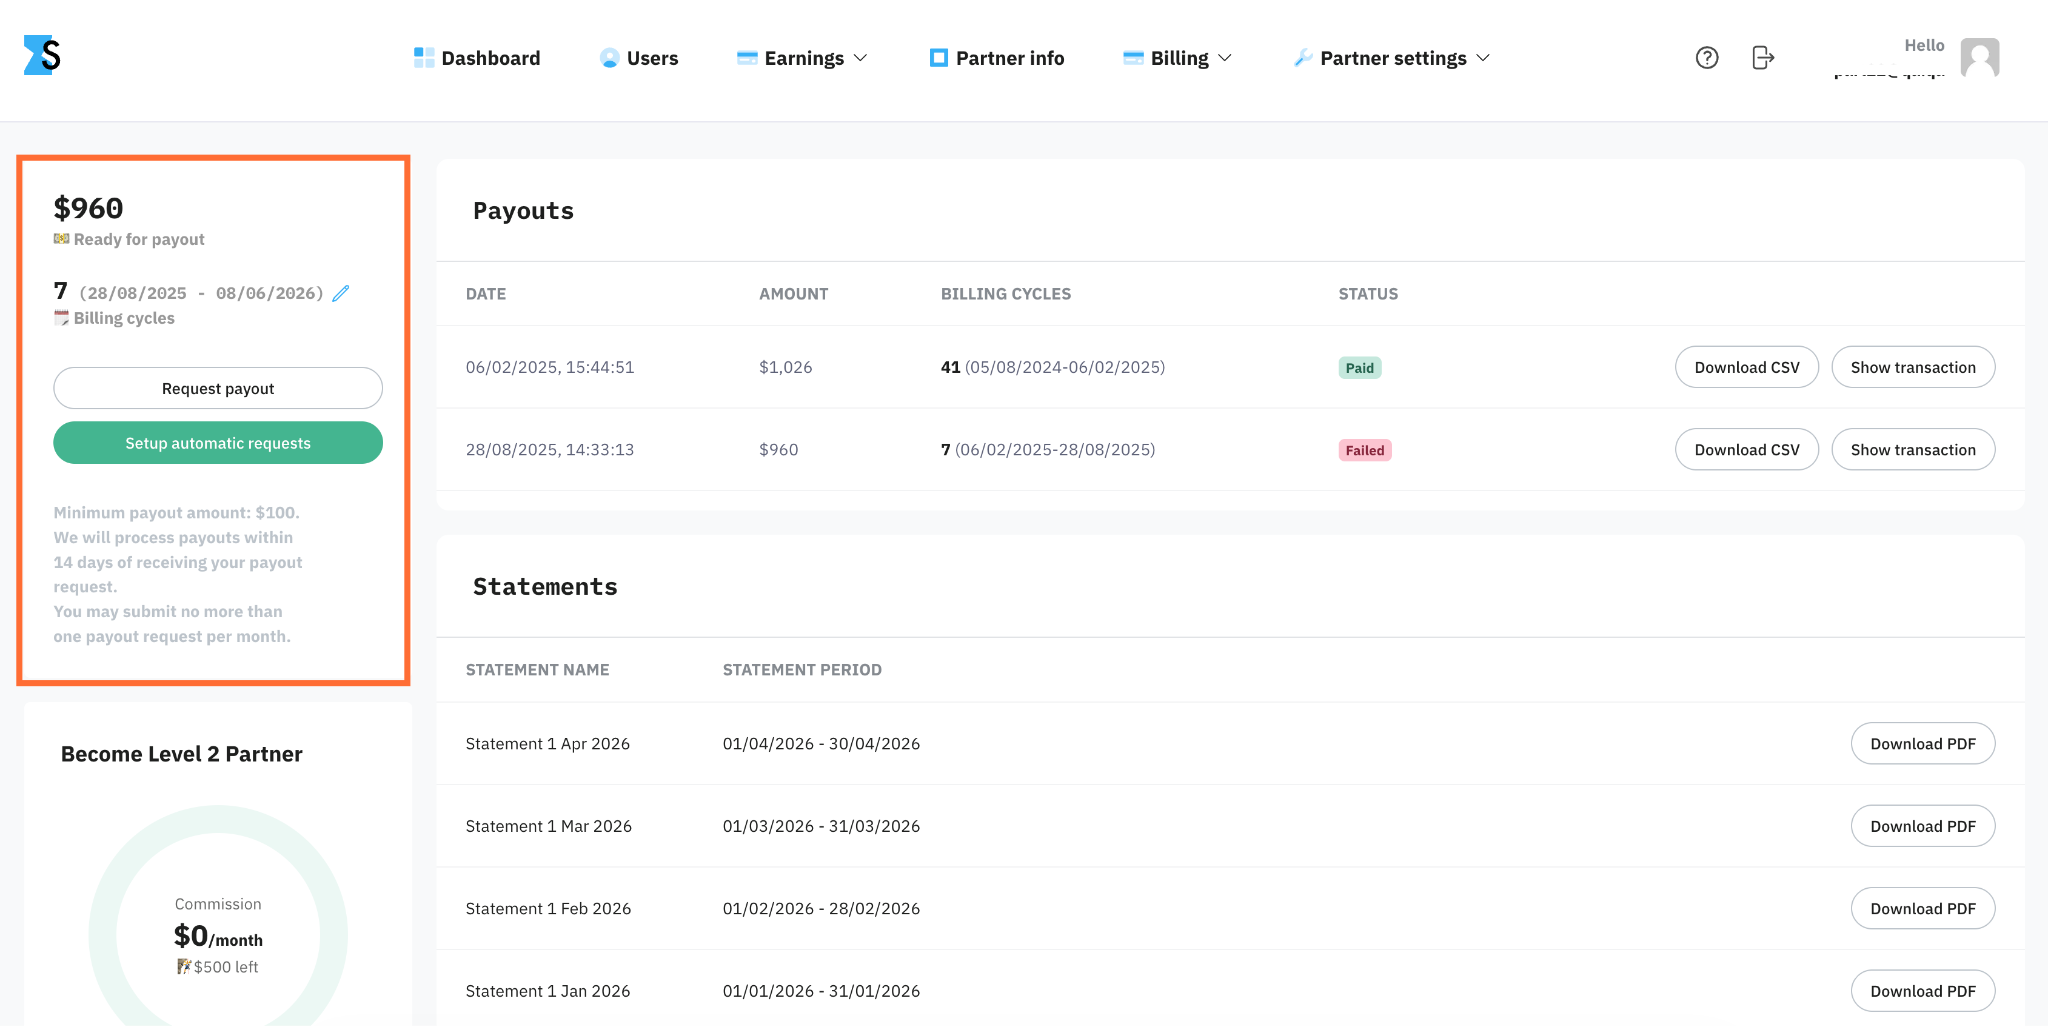Click the DATE column header
This screenshot has width=2048, height=1026.
pos(486,294)
